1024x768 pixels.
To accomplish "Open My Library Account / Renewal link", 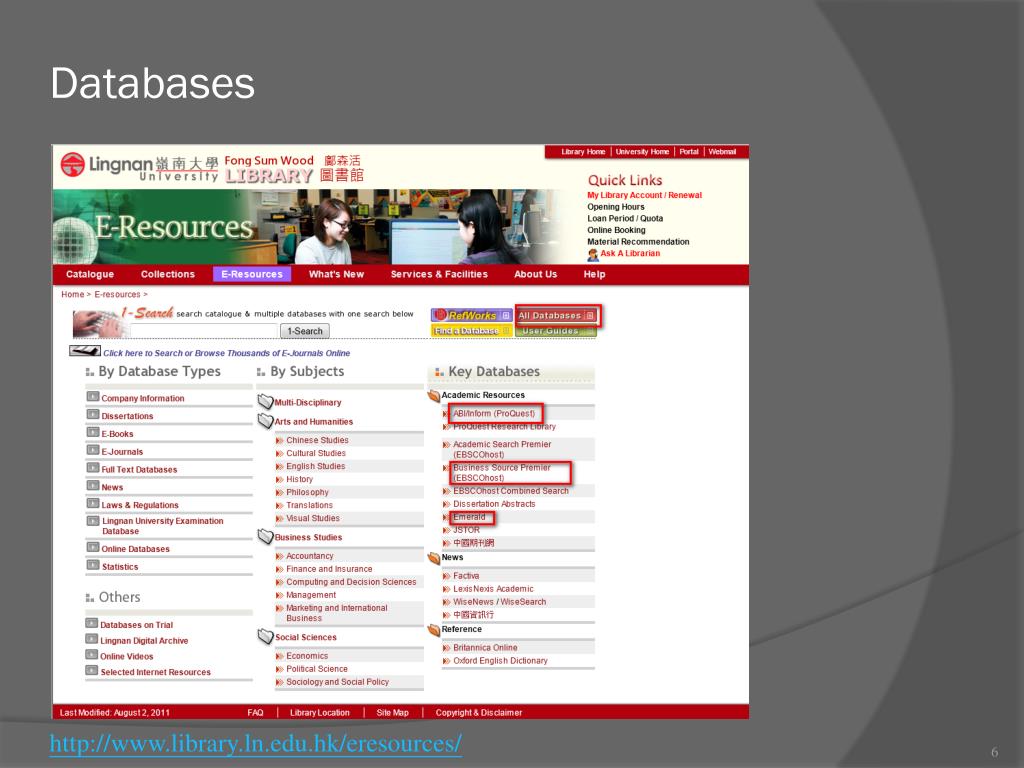I will click(645, 195).
